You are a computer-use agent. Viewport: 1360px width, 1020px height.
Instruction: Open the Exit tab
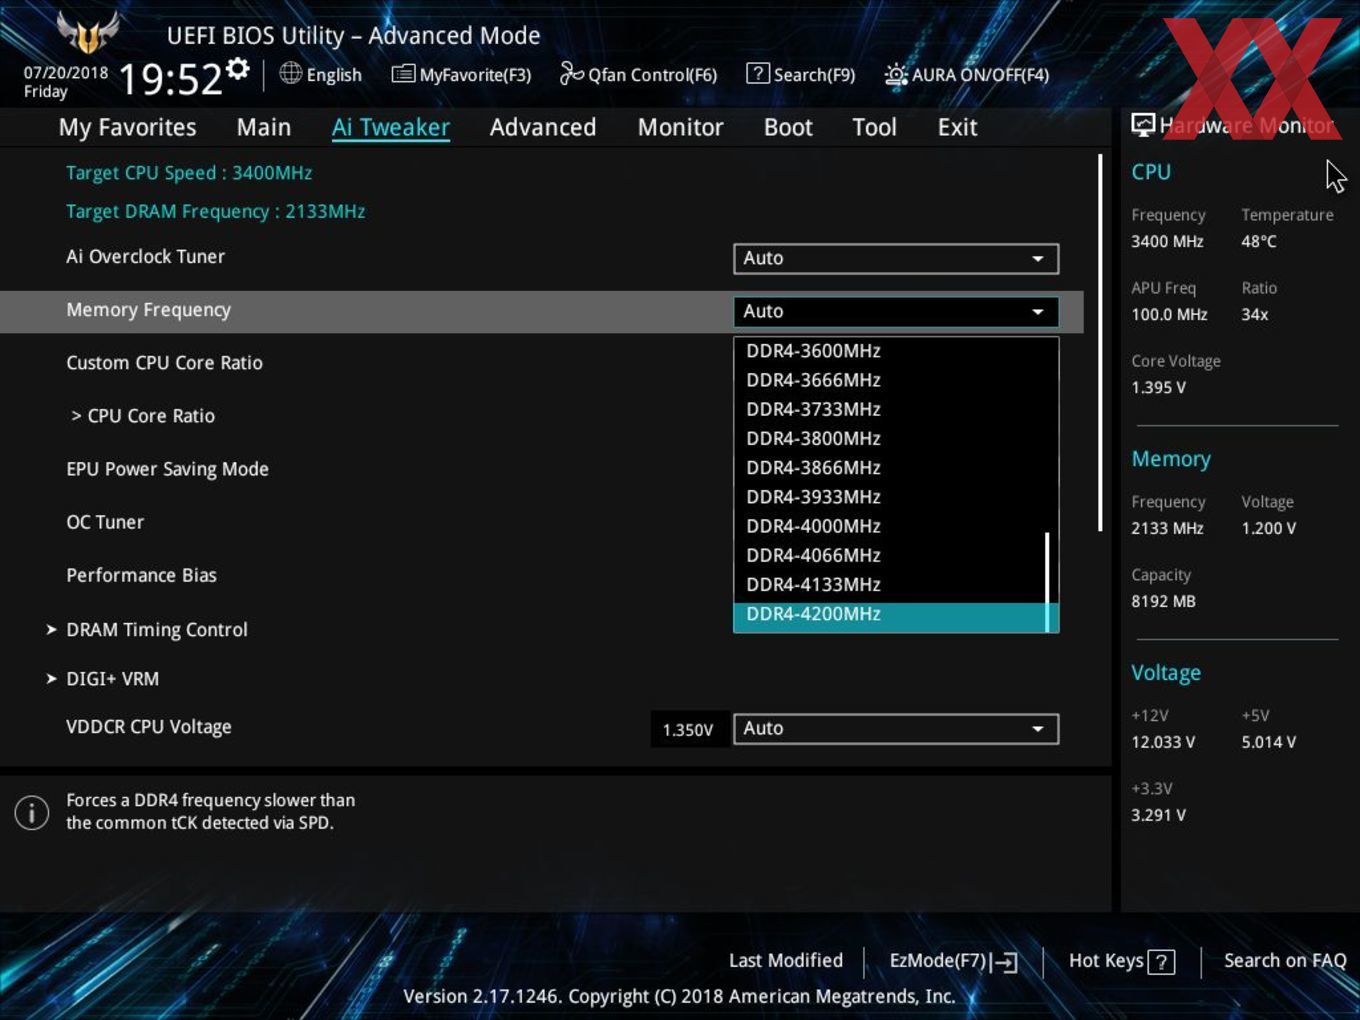pos(957,127)
